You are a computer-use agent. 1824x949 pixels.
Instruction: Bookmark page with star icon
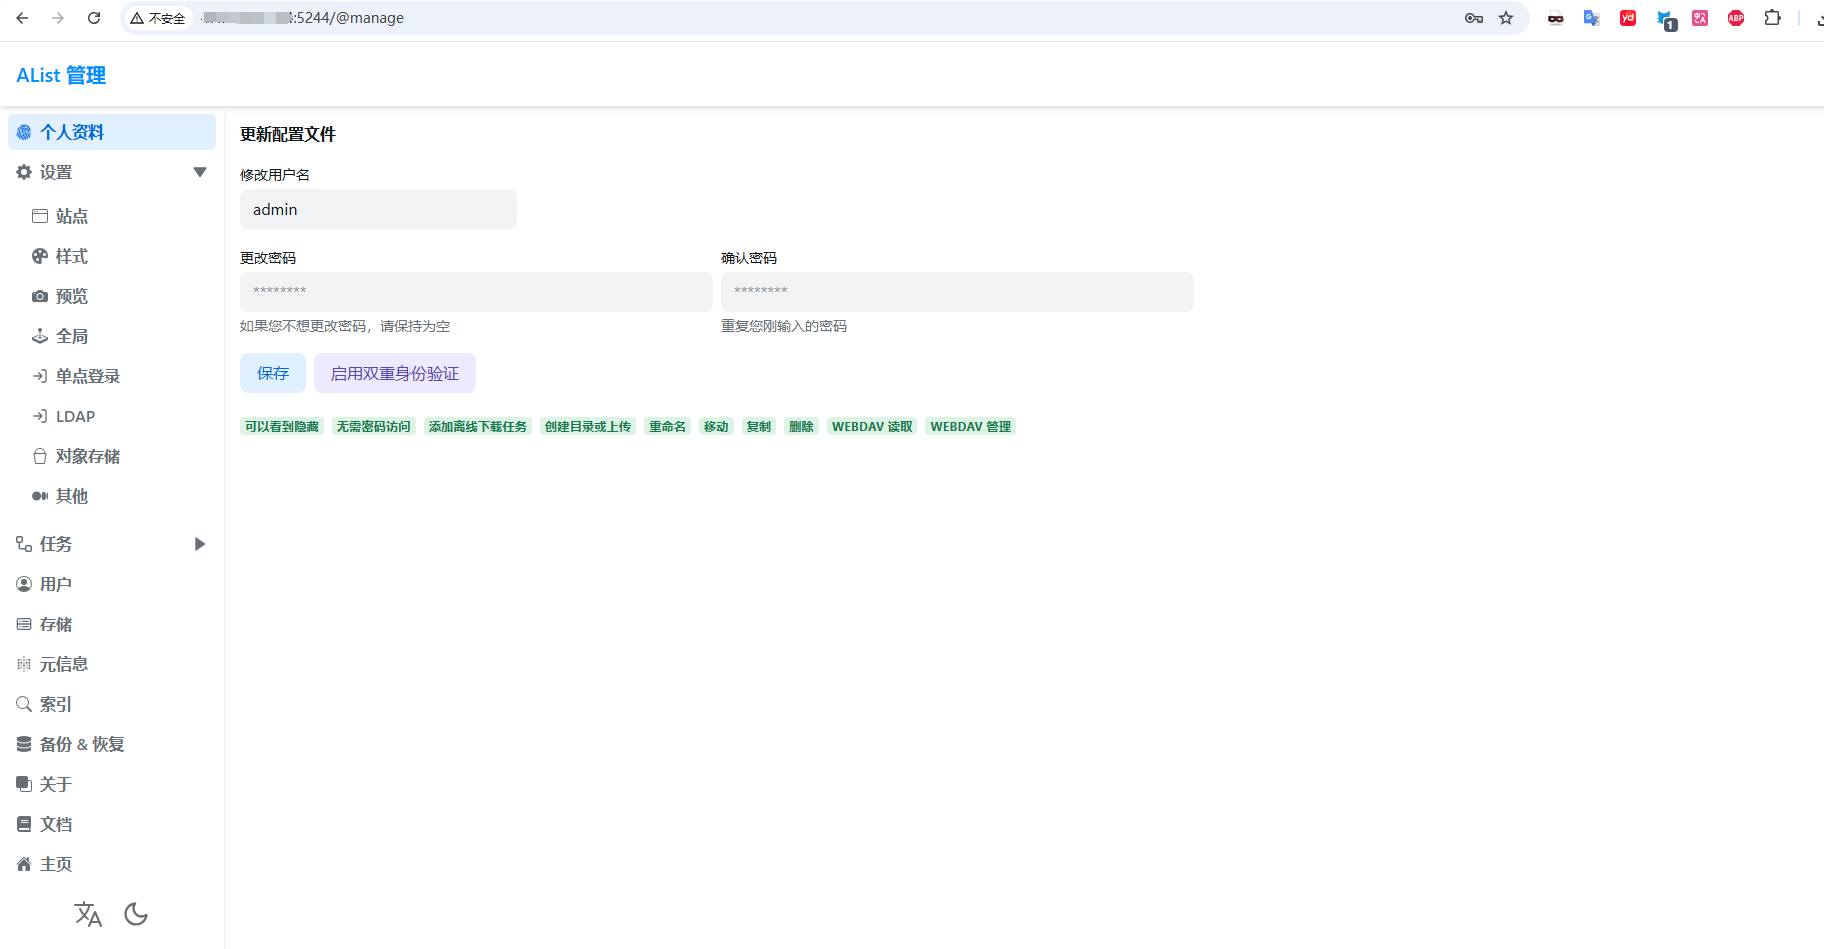pos(1506,18)
